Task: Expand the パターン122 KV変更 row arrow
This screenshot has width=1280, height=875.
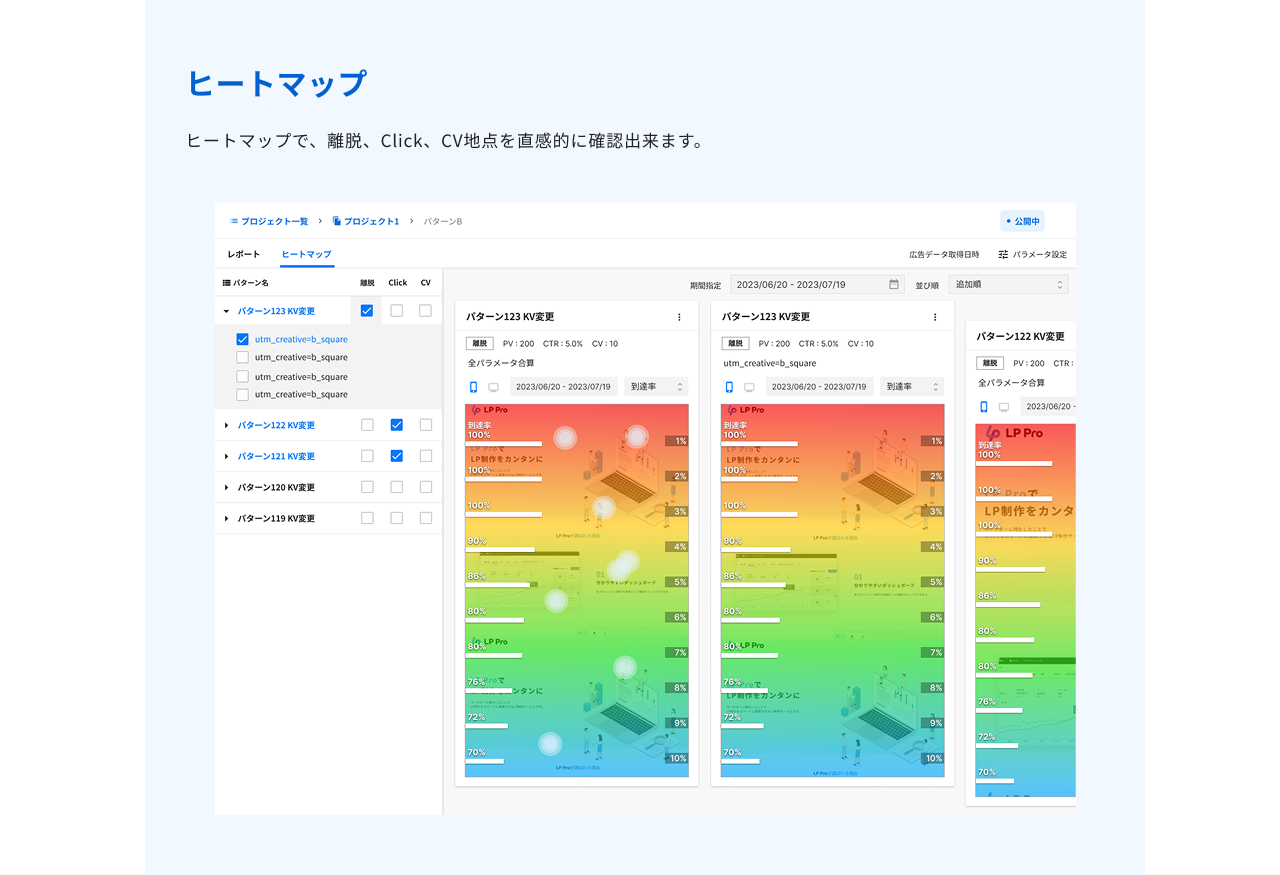Action: [226, 425]
